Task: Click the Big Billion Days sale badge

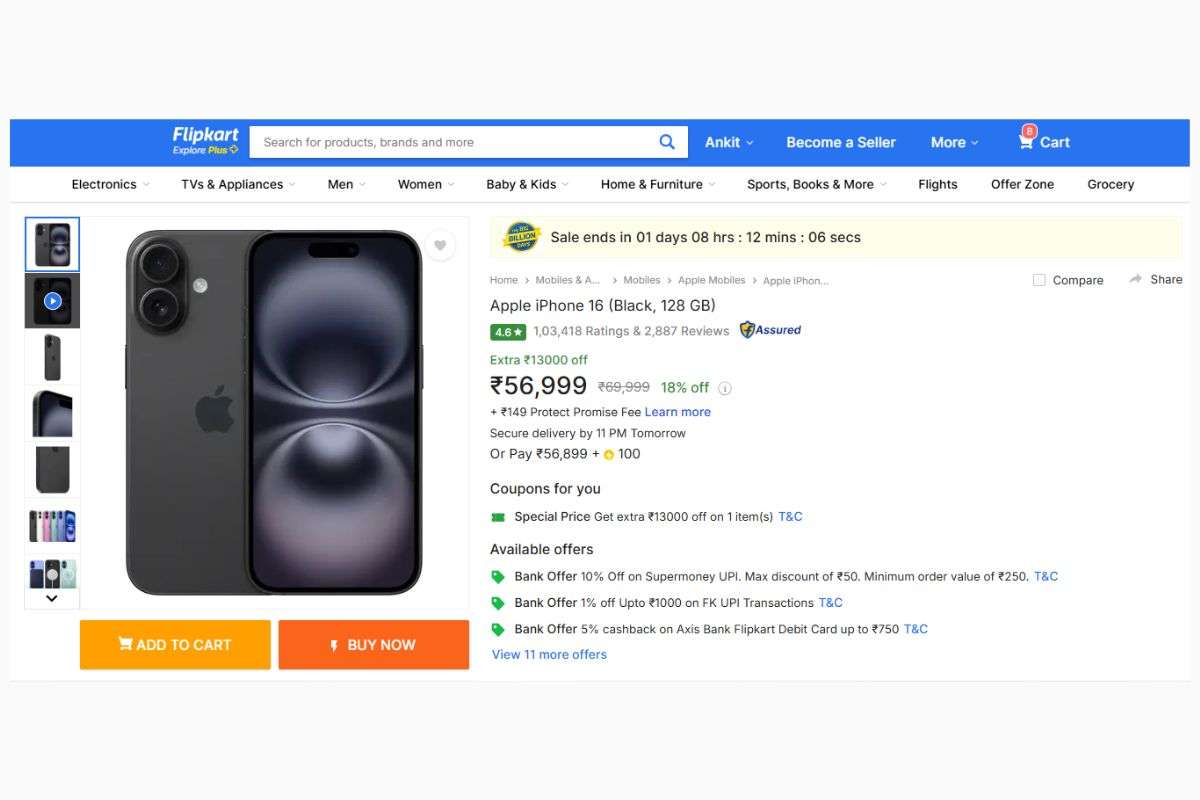Action: click(x=519, y=237)
